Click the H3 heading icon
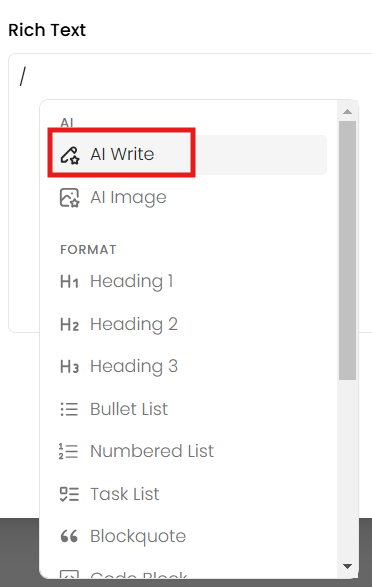The width and height of the screenshot is (372, 587). [x=69, y=367]
